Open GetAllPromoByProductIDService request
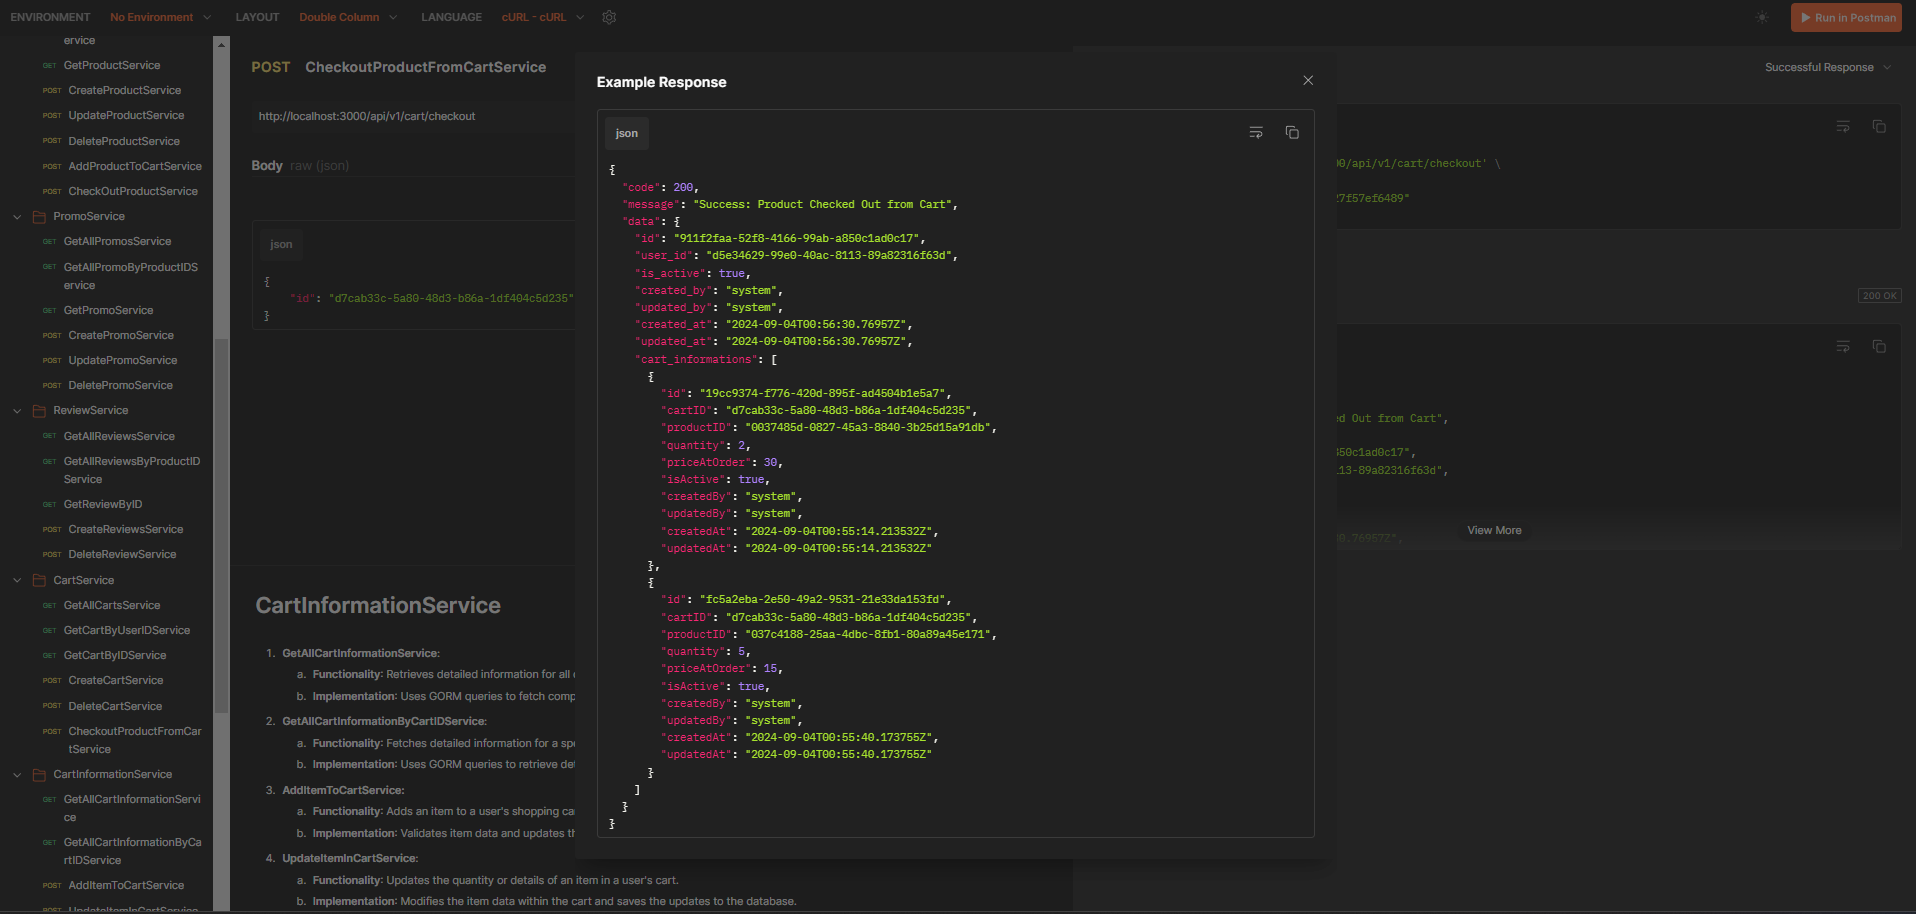1916x914 pixels. pyautogui.click(x=130, y=276)
